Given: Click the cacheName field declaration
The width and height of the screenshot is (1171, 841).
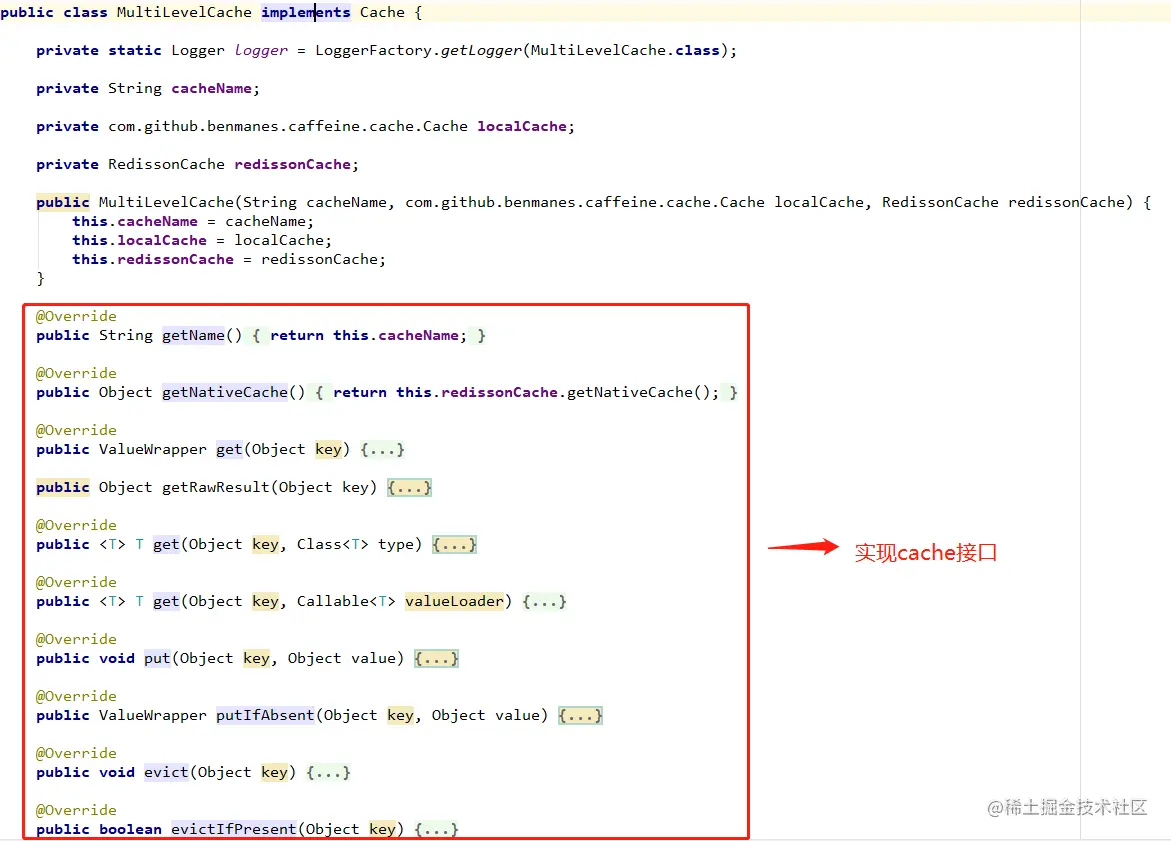Looking at the screenshot, I should coord(211,89).
